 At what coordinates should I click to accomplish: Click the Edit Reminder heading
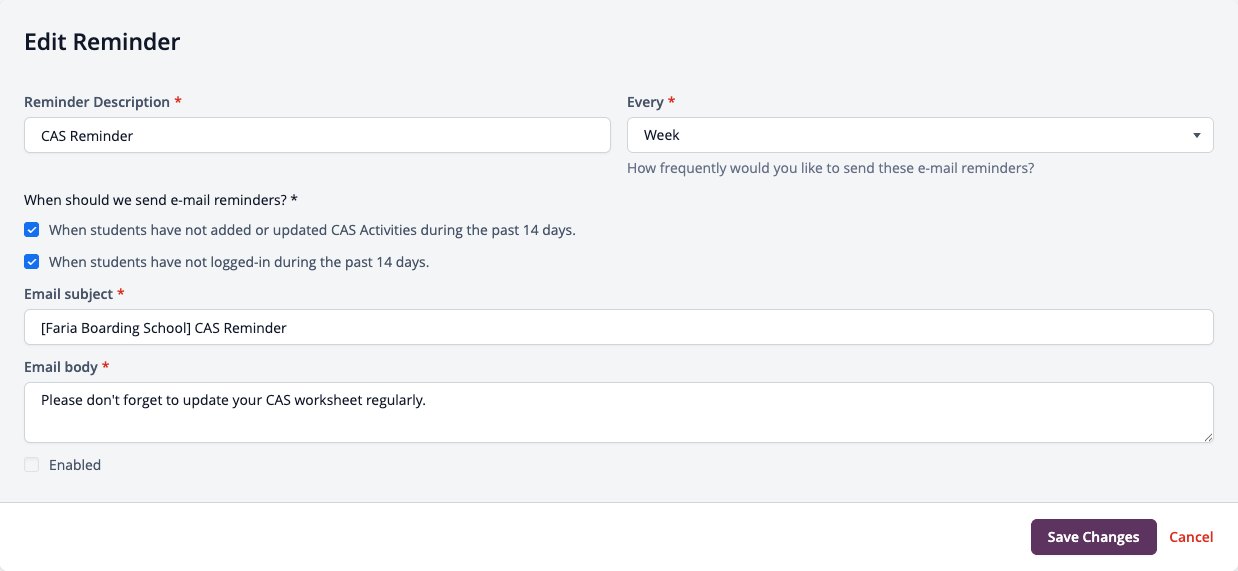point(102,42)
